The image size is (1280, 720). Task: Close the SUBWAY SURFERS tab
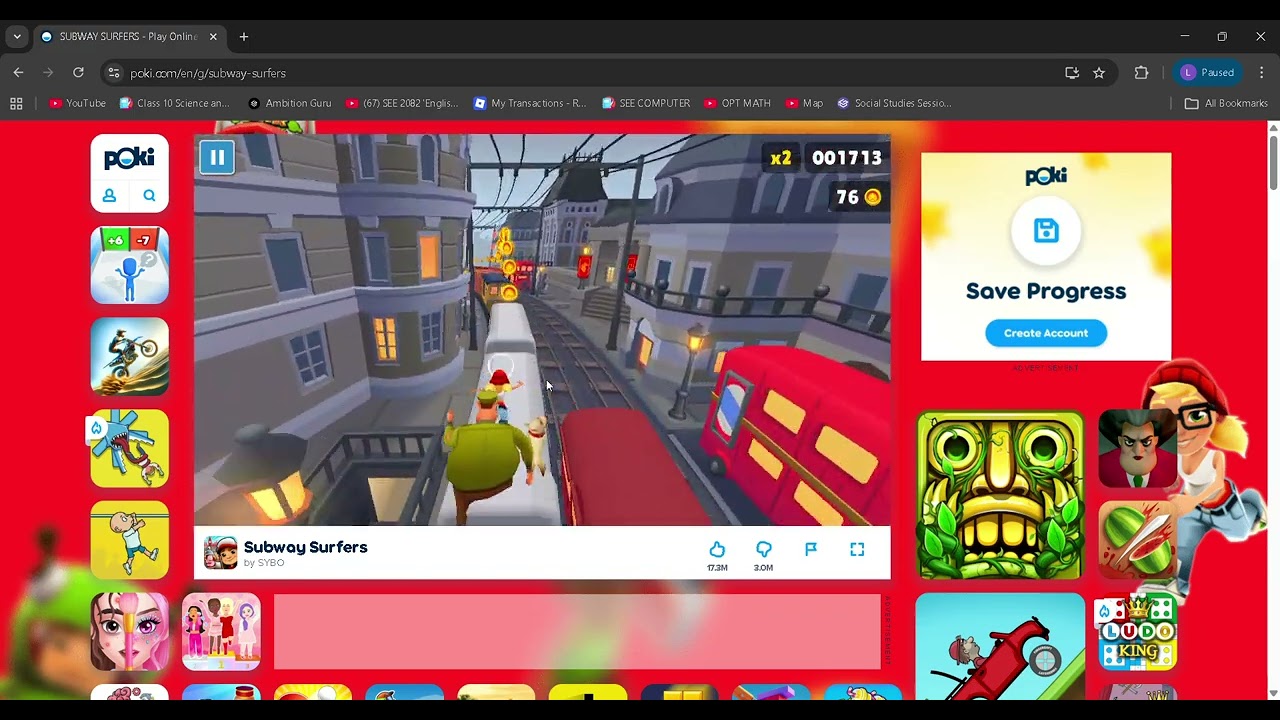[x=213, y=37]
